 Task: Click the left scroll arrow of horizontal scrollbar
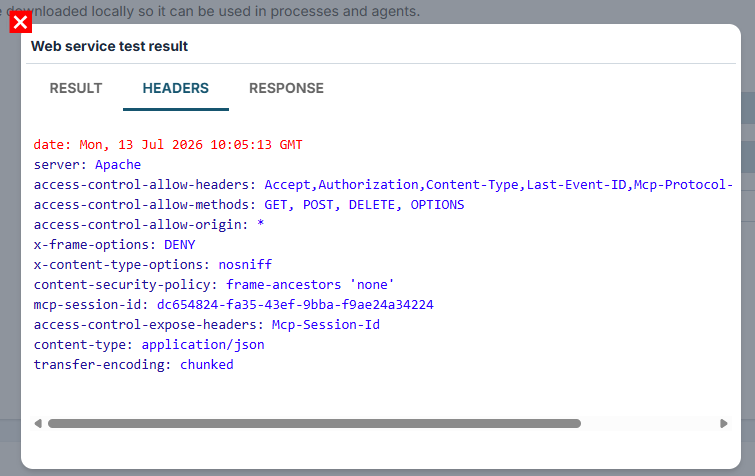click(38, 424)
